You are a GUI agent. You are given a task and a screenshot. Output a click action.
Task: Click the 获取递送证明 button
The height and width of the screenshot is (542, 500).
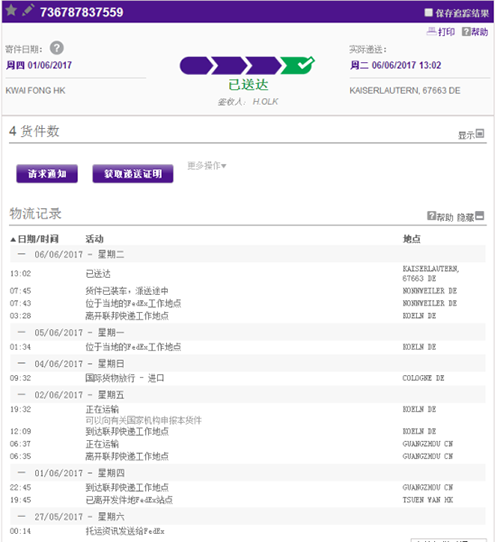point(133,174)
